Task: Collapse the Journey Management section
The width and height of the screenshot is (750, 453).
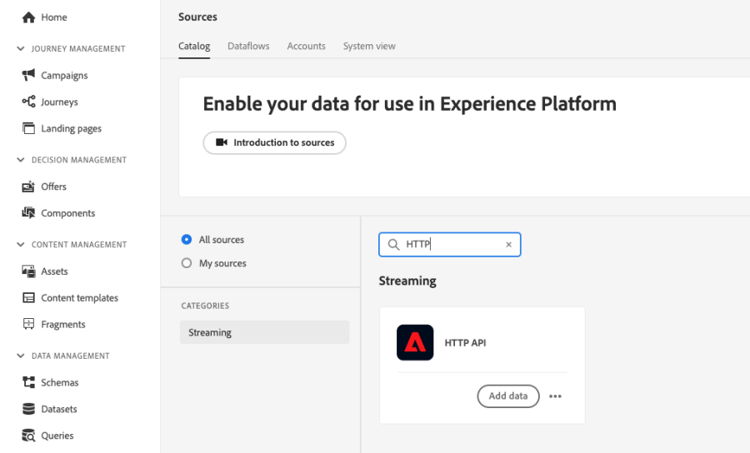Action: [x=21, y=48]
